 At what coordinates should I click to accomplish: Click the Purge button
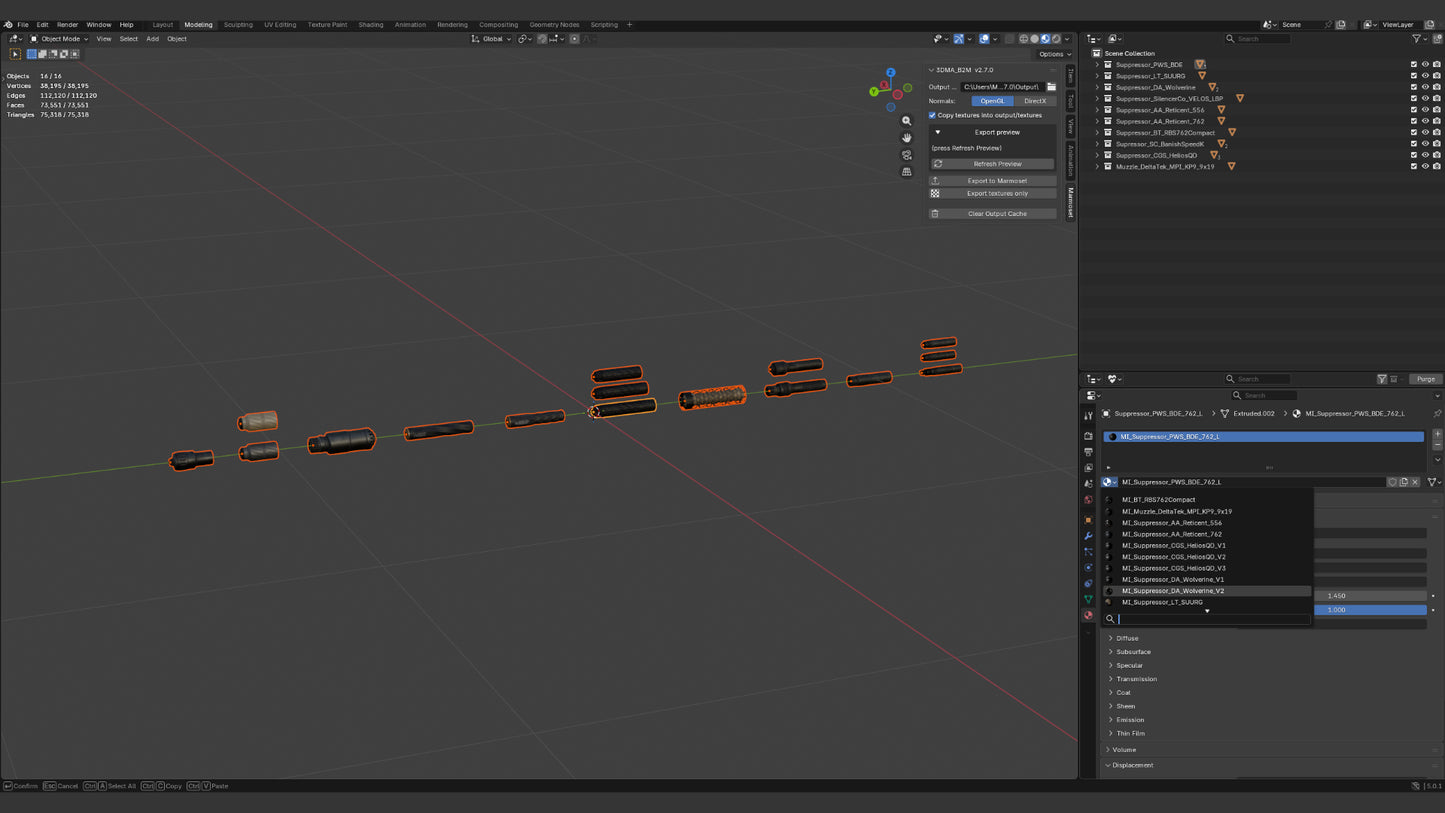(1426, 379)
